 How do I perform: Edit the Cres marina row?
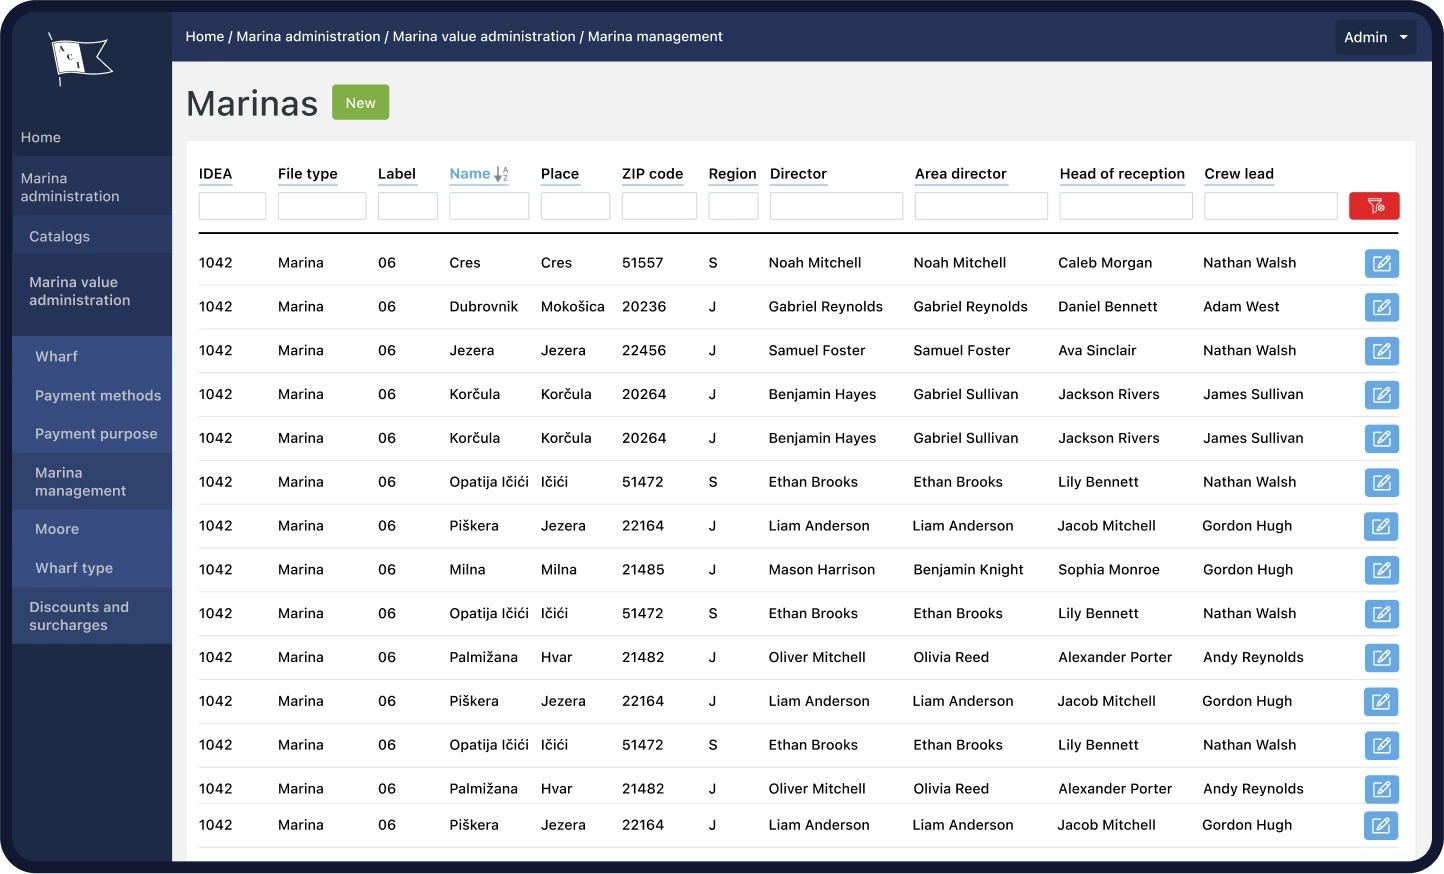pyautogui.click(x=1382, y=263)
